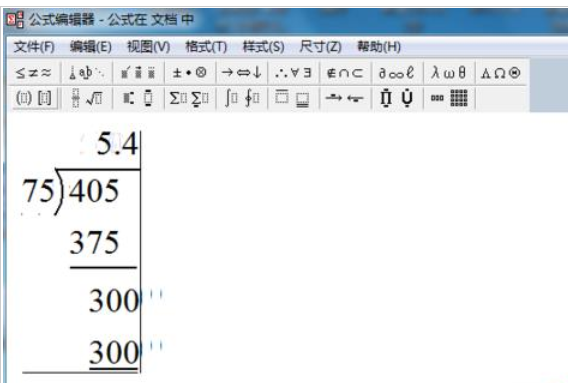Open the 视图(V) menu
Screen dimensions: 568x383
149,47
